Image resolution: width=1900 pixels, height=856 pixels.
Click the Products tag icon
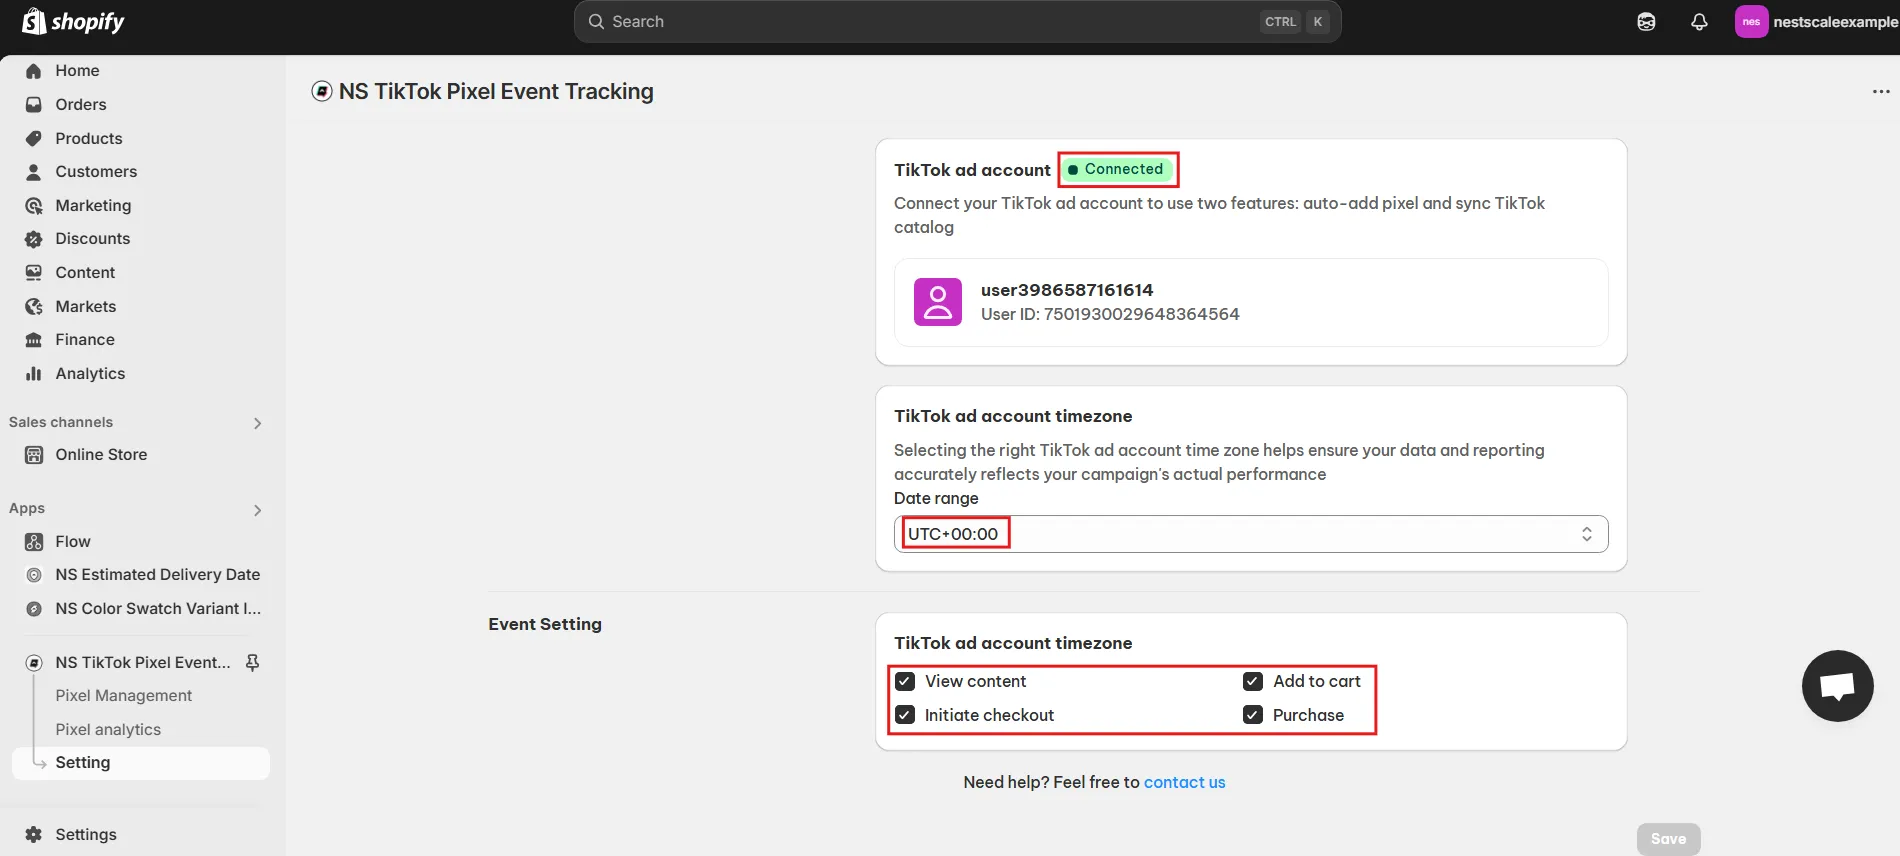click(34, 138)
